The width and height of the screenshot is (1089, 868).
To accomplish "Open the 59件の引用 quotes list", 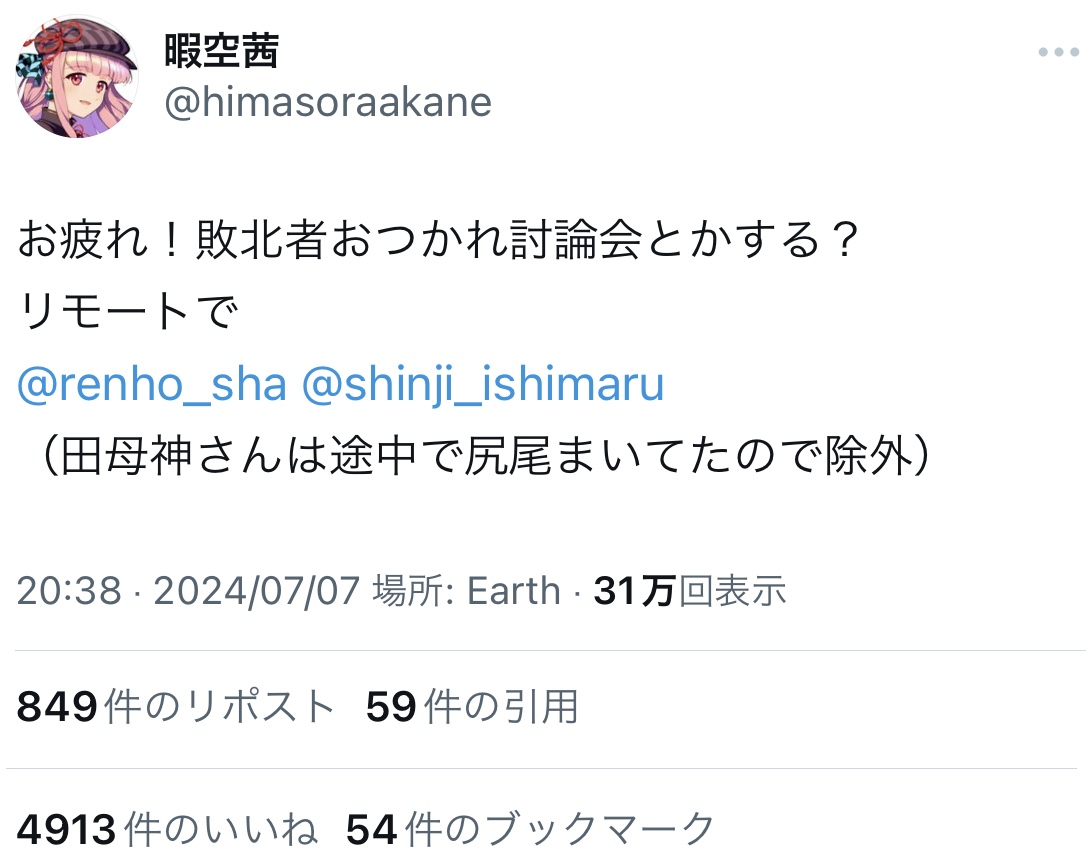I will click(472, 707).
